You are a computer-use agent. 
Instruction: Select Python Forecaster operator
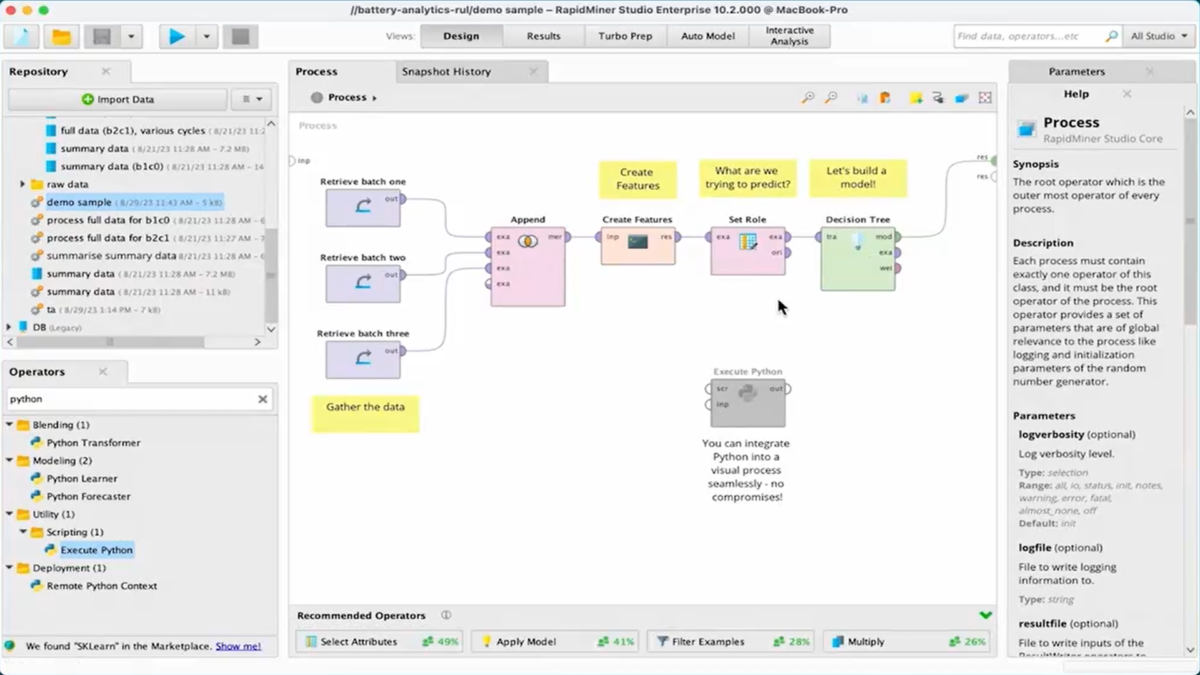coord(80,497)
